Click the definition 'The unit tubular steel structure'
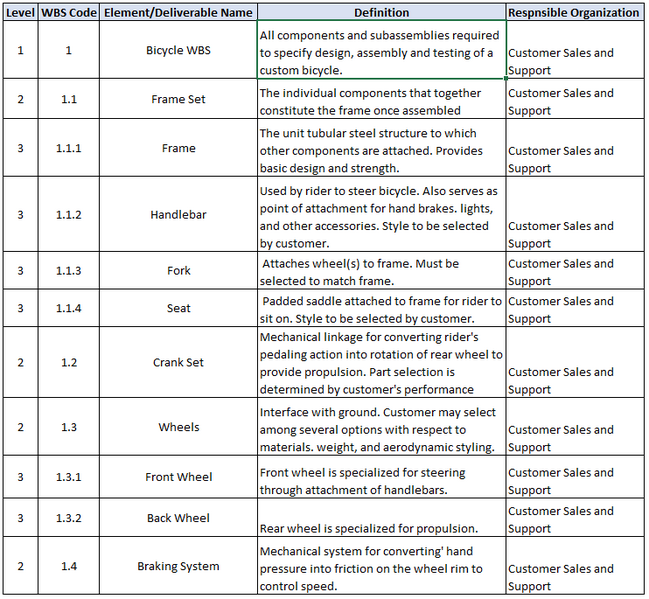This screenshot has width=649, height=599. tap(382, 148)
